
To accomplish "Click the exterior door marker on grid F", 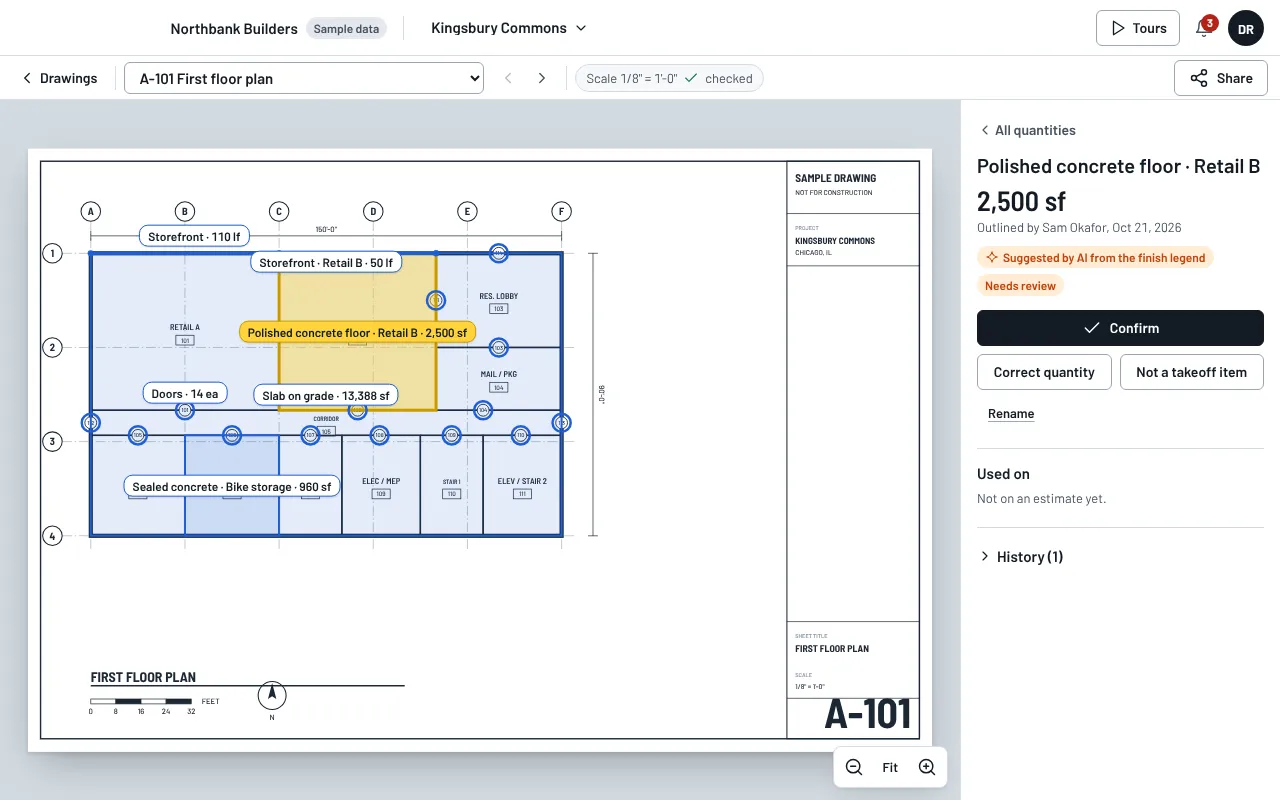I will (562, 423).
